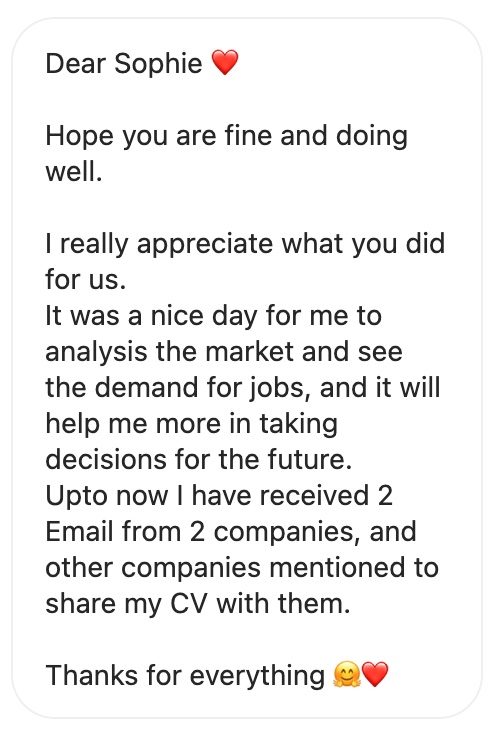Click the text 'I really appreciate what you did'

pos(245,245)
